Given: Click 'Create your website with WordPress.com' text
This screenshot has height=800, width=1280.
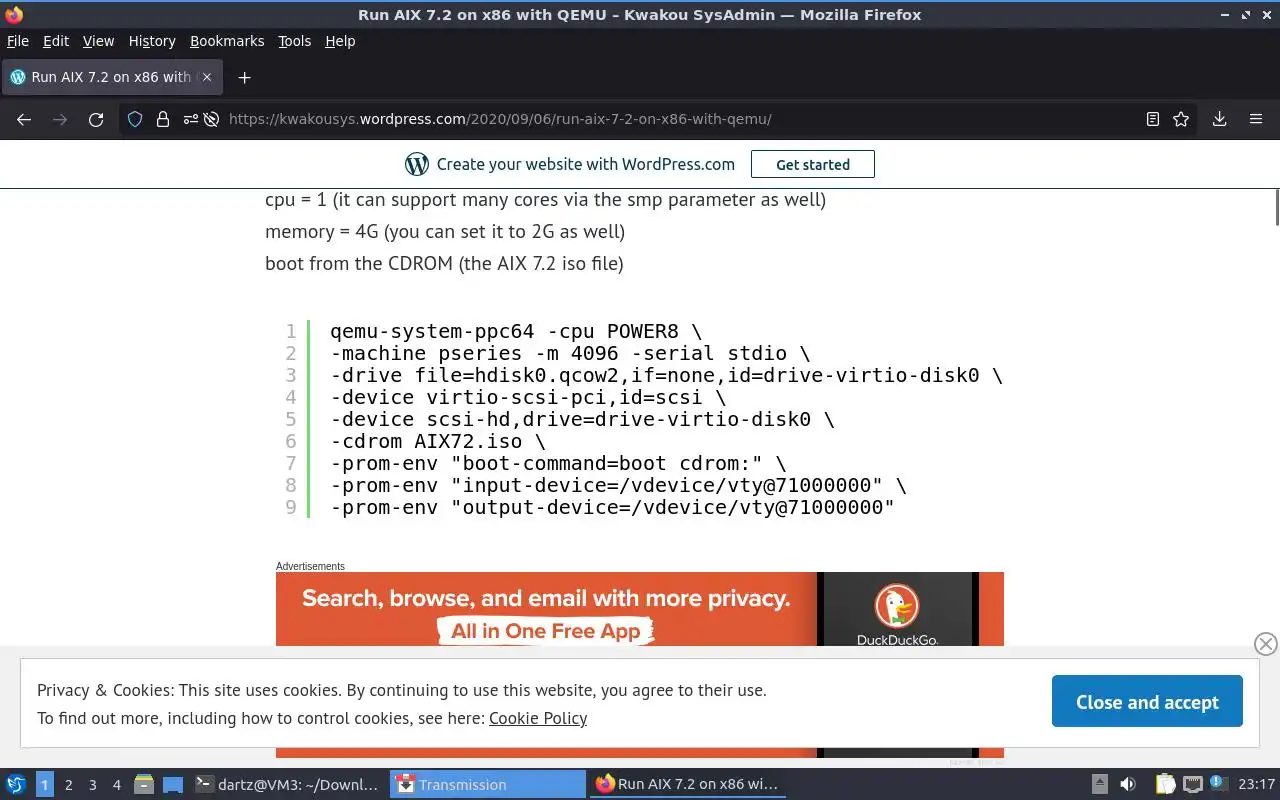Looking at the screenshot, I should coord(586,164).
